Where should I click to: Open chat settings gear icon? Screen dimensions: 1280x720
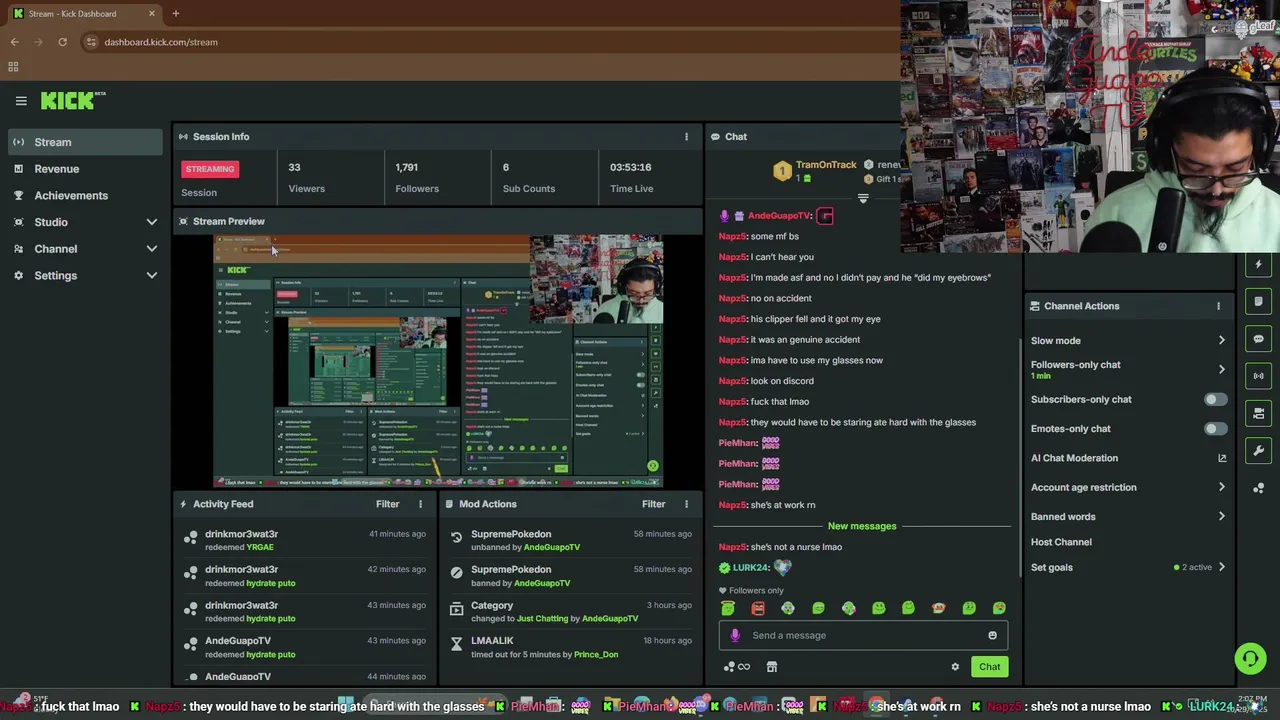[955, 667]
